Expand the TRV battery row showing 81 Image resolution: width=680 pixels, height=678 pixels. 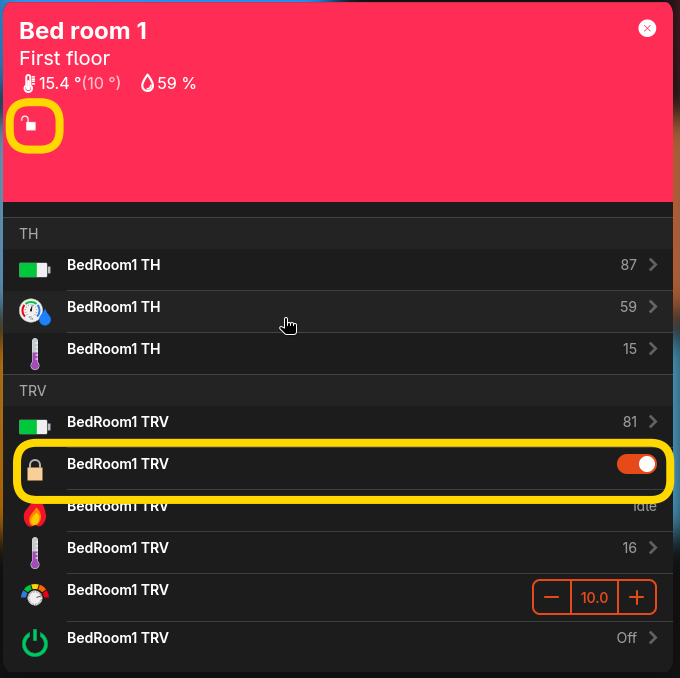[653, 422]
